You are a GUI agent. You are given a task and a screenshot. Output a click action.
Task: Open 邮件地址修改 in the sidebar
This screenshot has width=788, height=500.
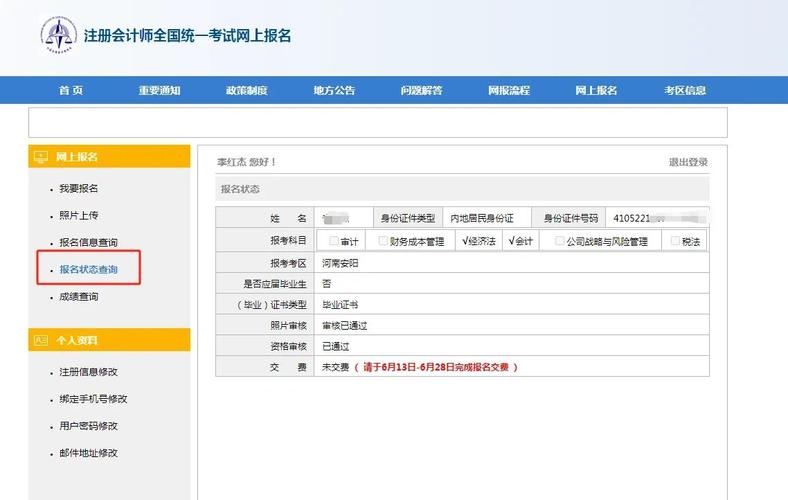pos(88,453)
